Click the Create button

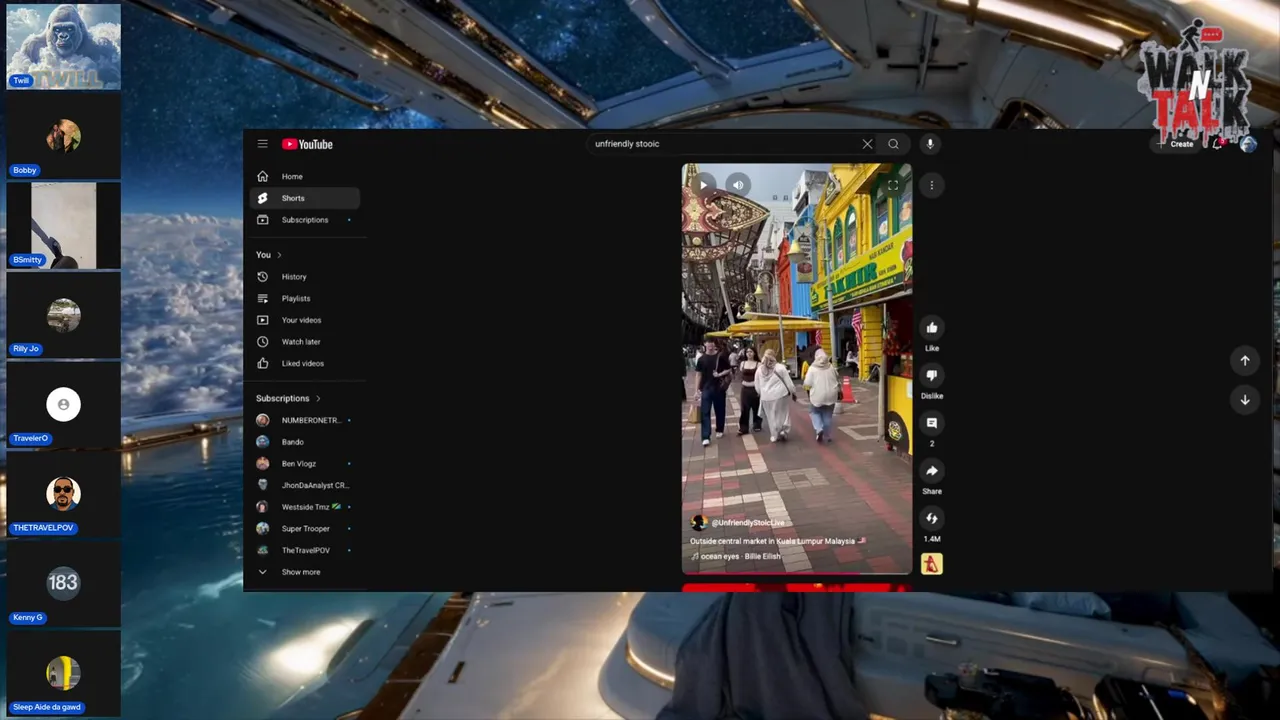point(1176,144)
